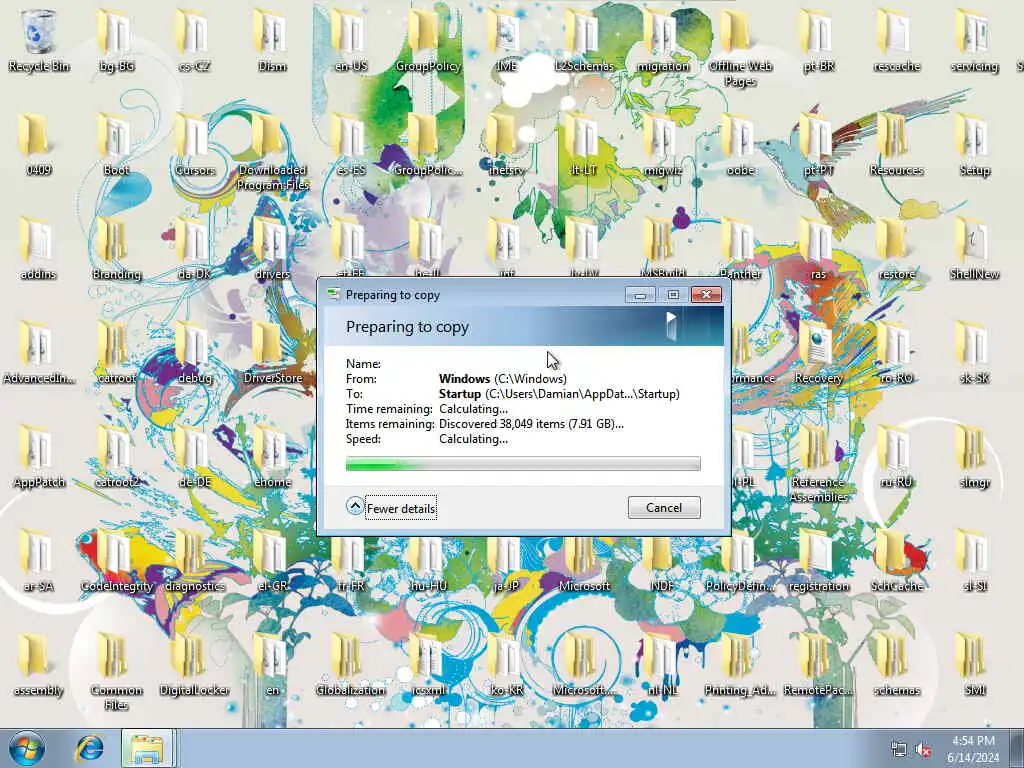Select the lt-LT folder icon
1024x768 pixels.
point(584,144)
